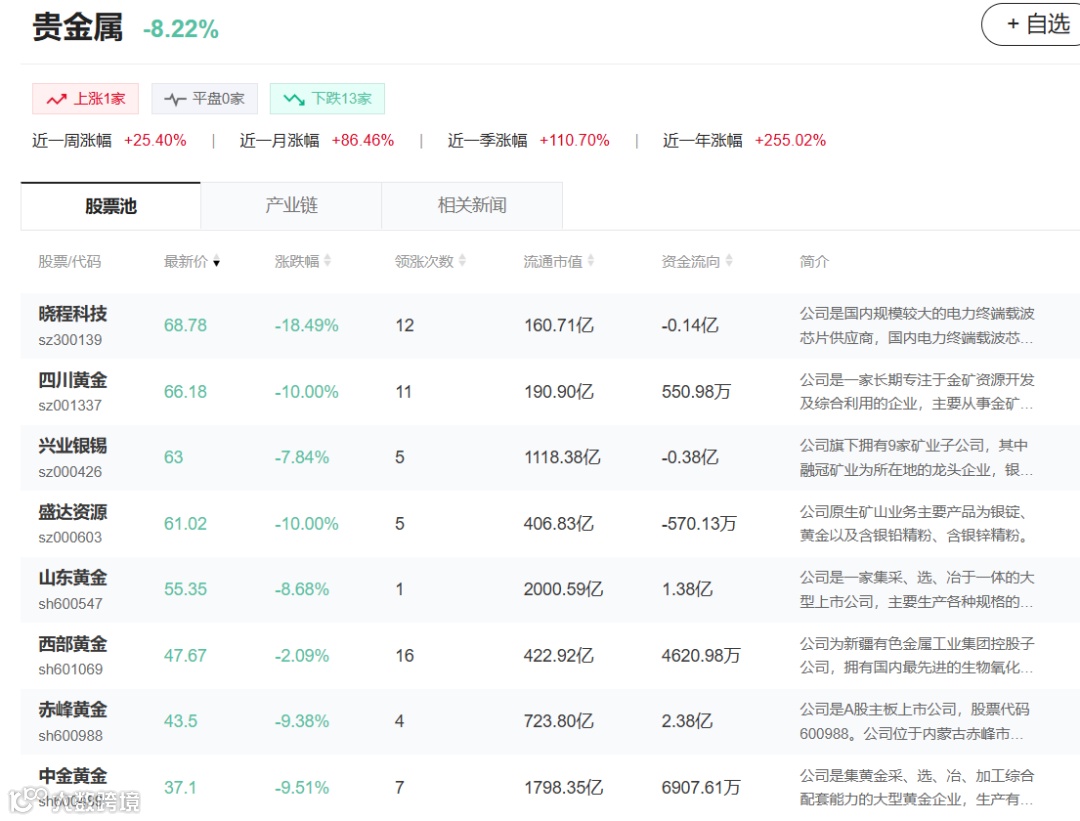
Task: Click 近一周涨幅 value +25.40%
Action: tap(155, 141)
